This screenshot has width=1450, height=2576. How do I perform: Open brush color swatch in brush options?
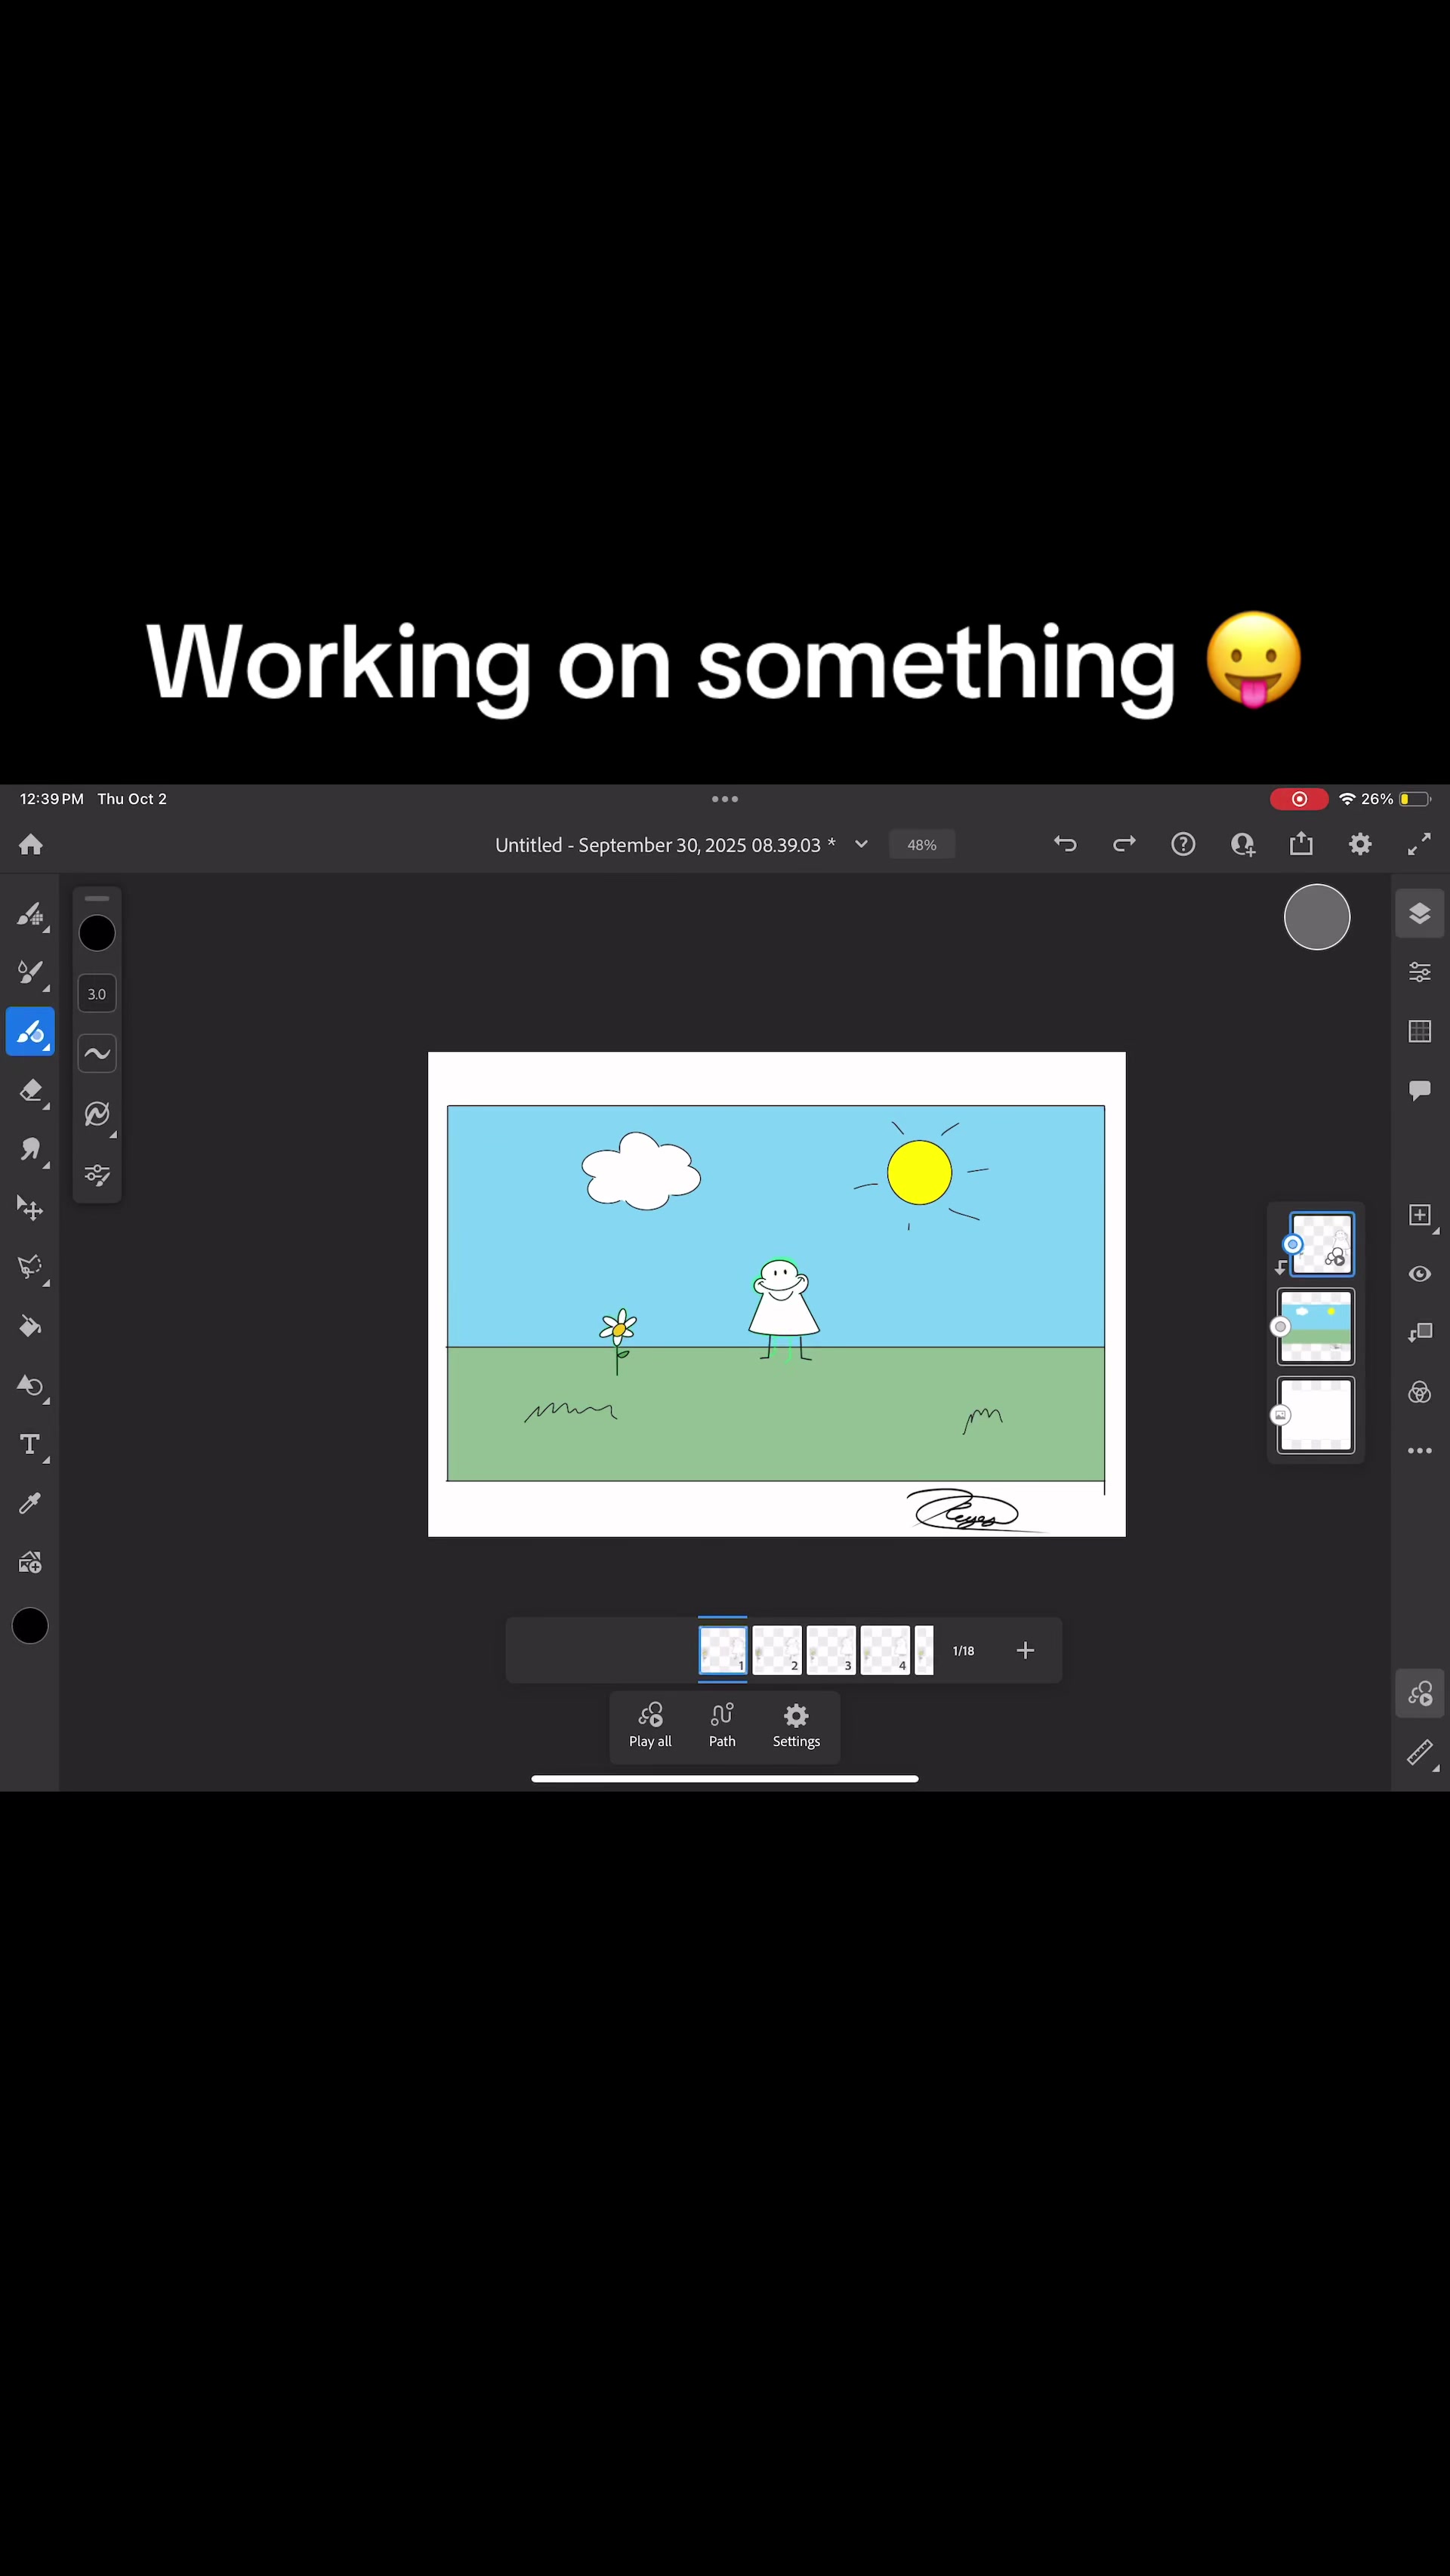[97, 933]
